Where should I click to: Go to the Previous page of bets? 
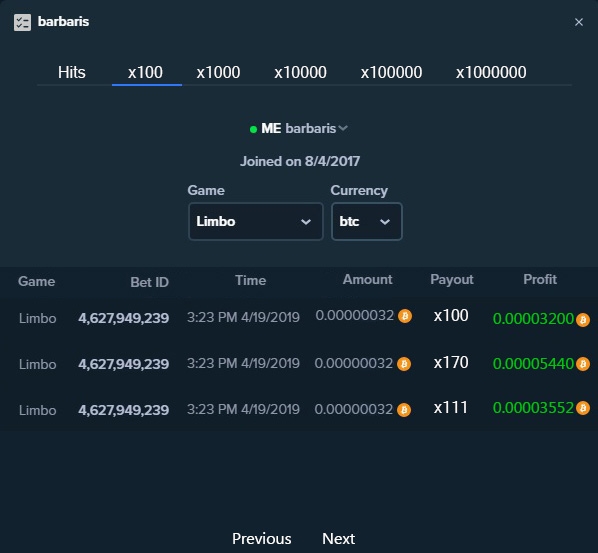pyautogui.click(x=262, y=539)
